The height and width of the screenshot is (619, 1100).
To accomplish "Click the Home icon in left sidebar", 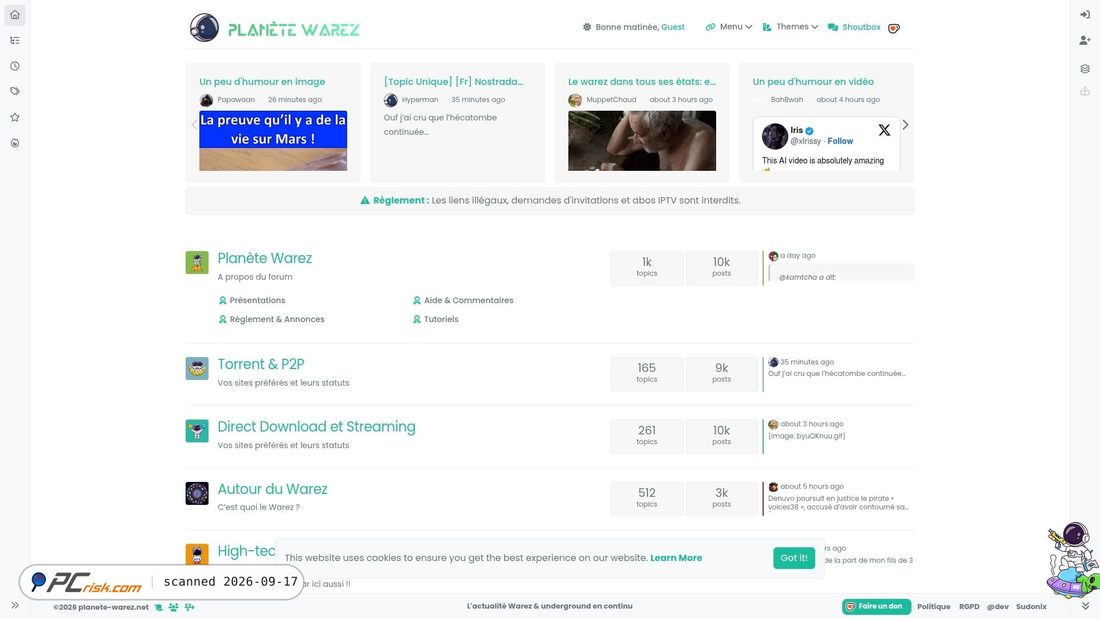I will [15, 15].
